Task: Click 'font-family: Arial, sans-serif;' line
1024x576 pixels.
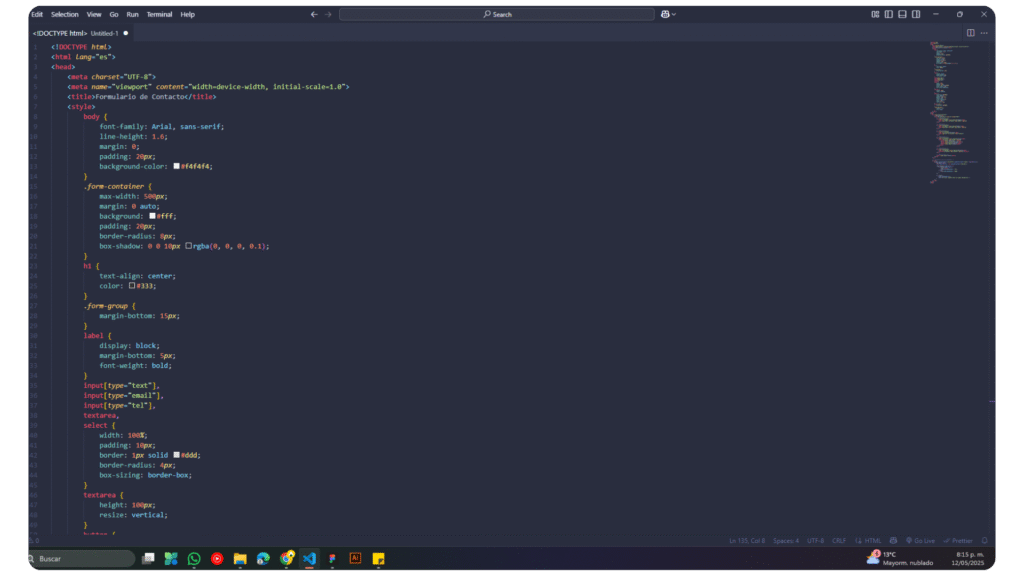Action: [161, 127]
